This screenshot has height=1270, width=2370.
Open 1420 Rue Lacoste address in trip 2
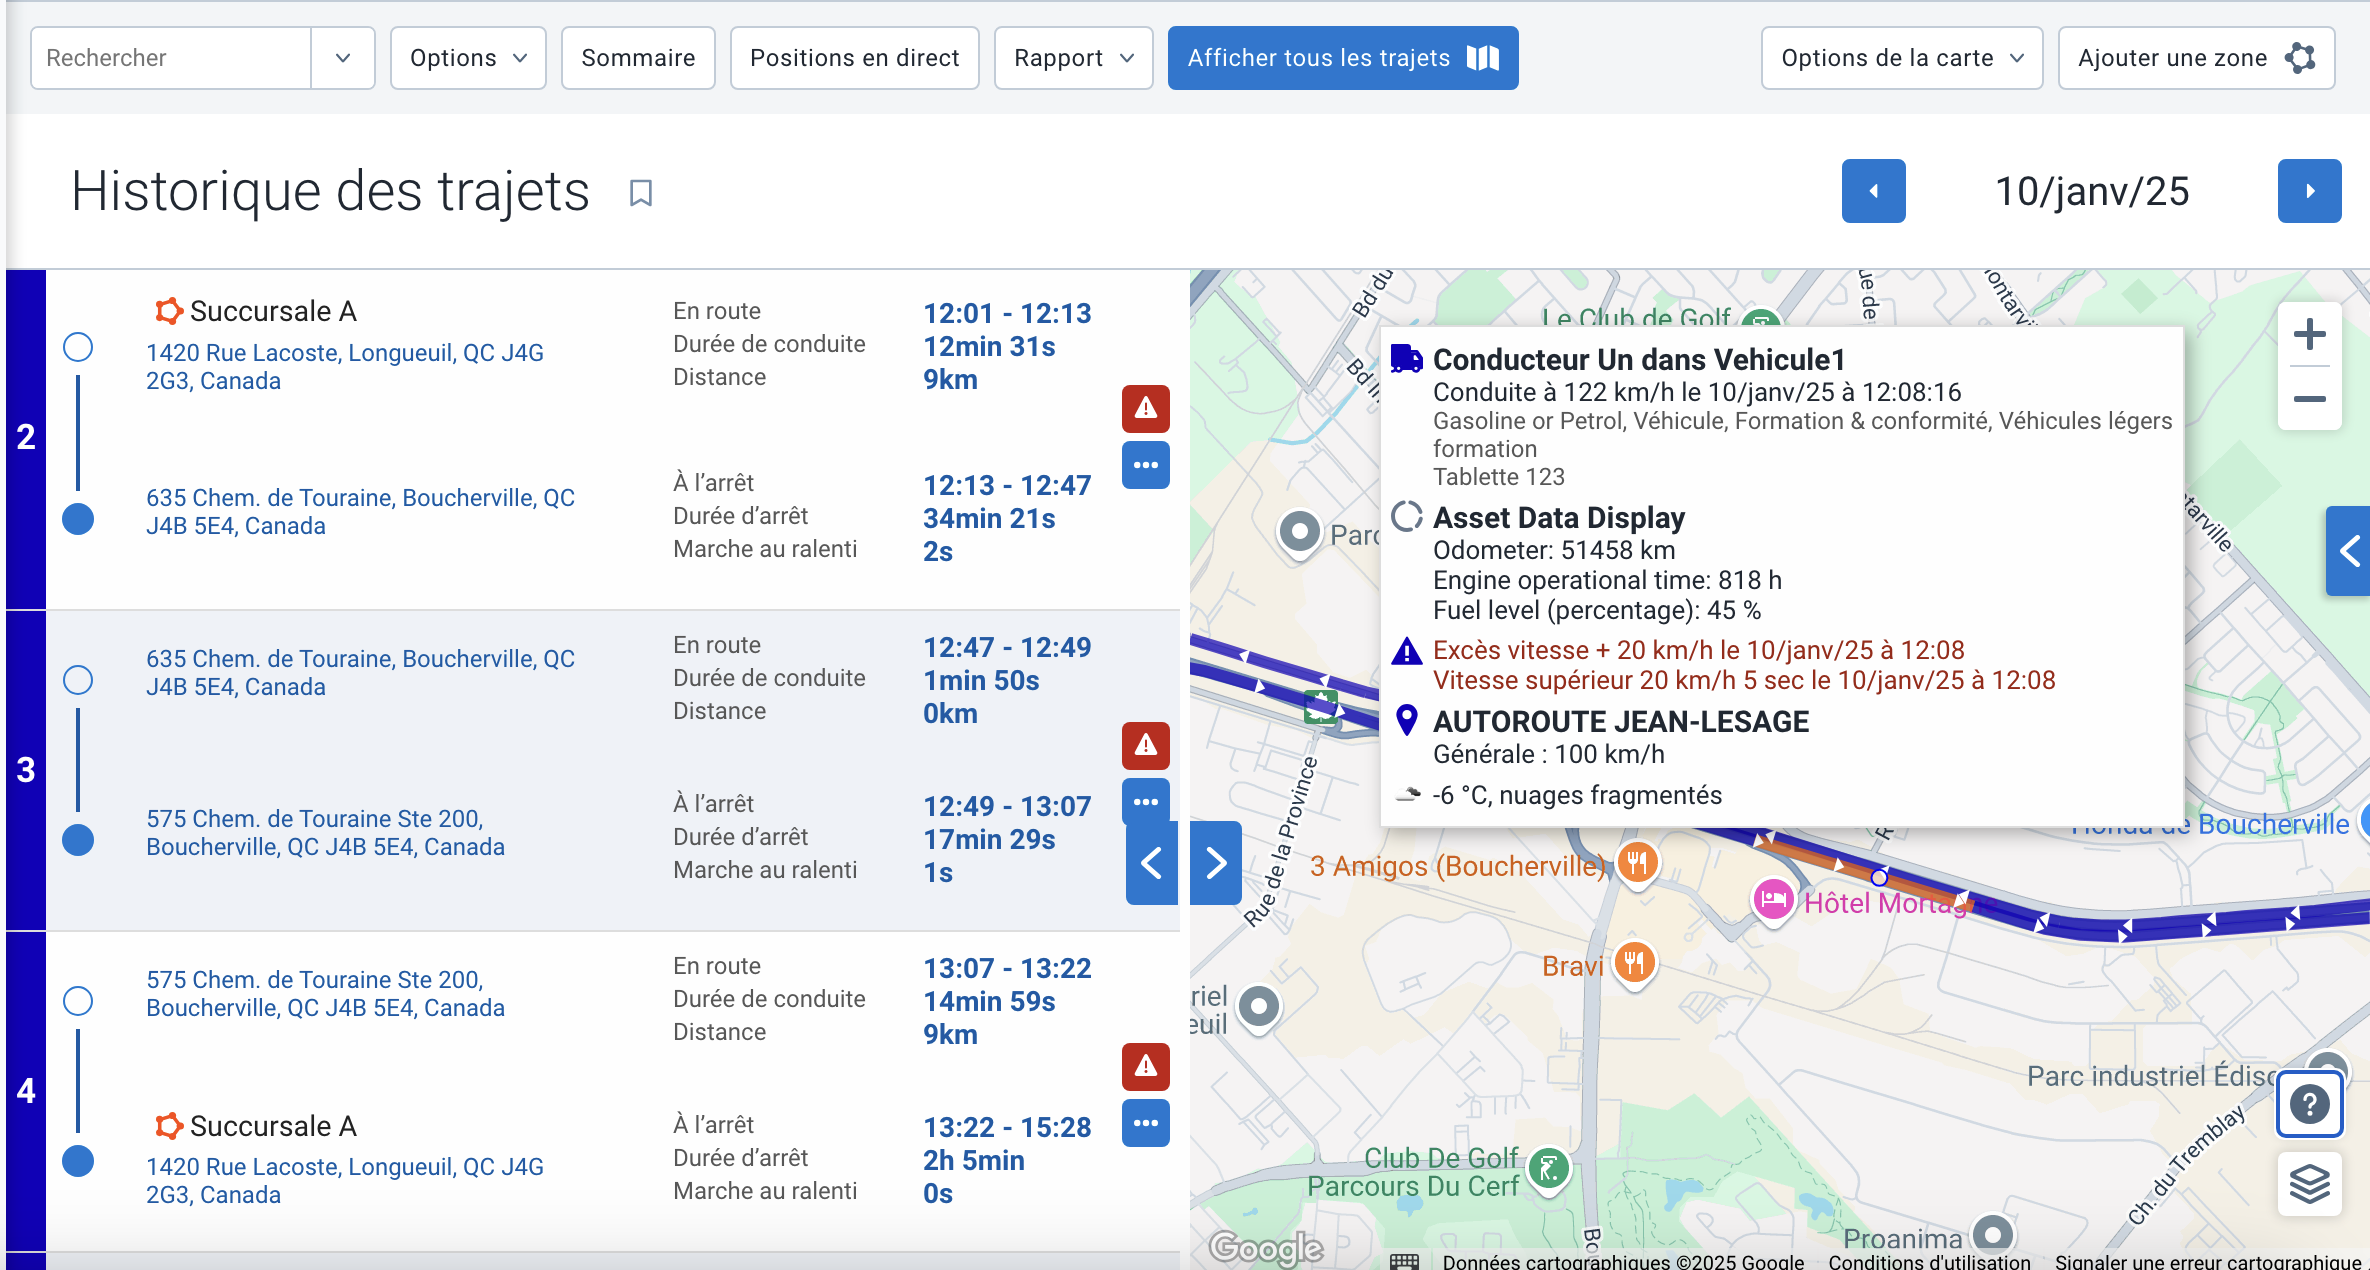point(345,367)
